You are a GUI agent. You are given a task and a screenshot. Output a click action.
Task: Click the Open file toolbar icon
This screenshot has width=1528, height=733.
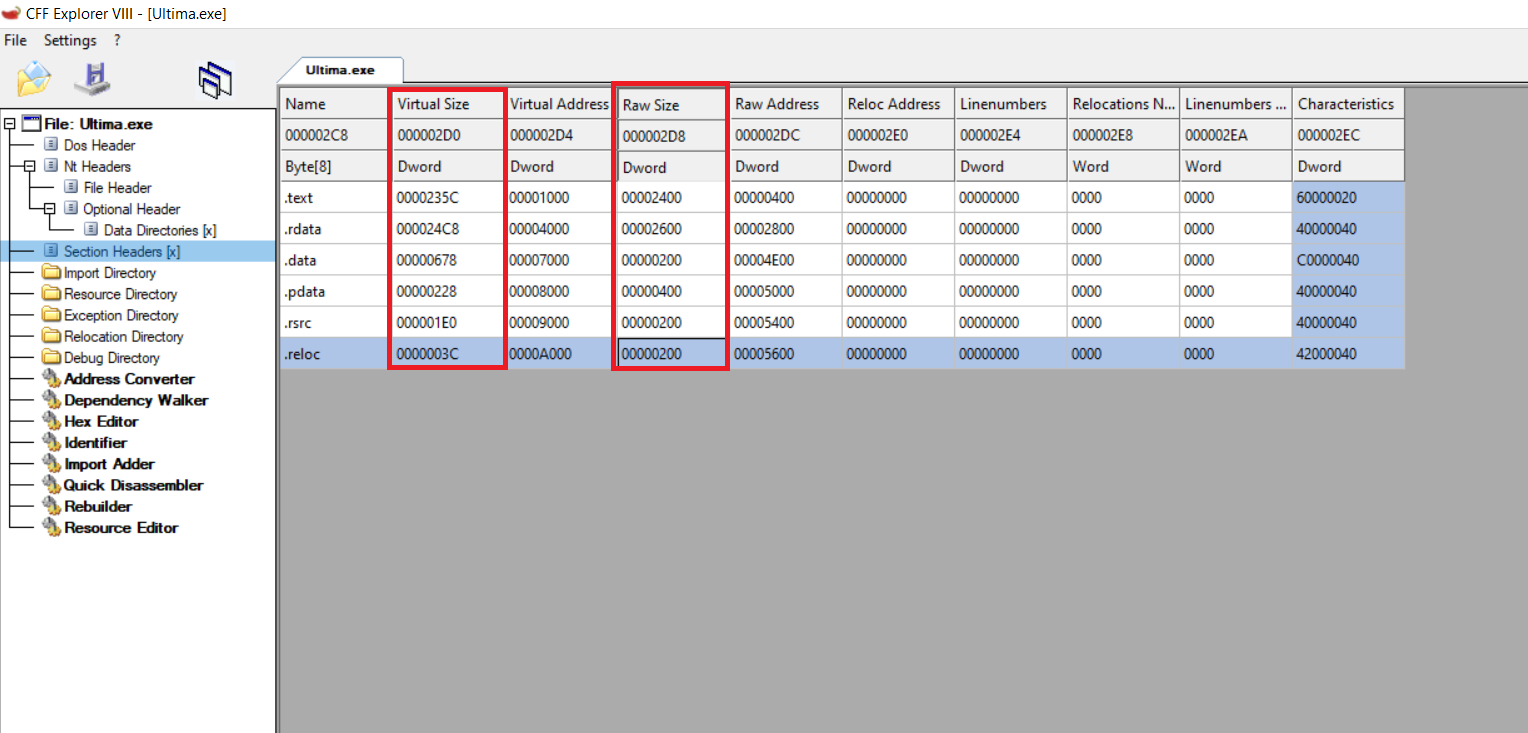click(x=34, y=79)
